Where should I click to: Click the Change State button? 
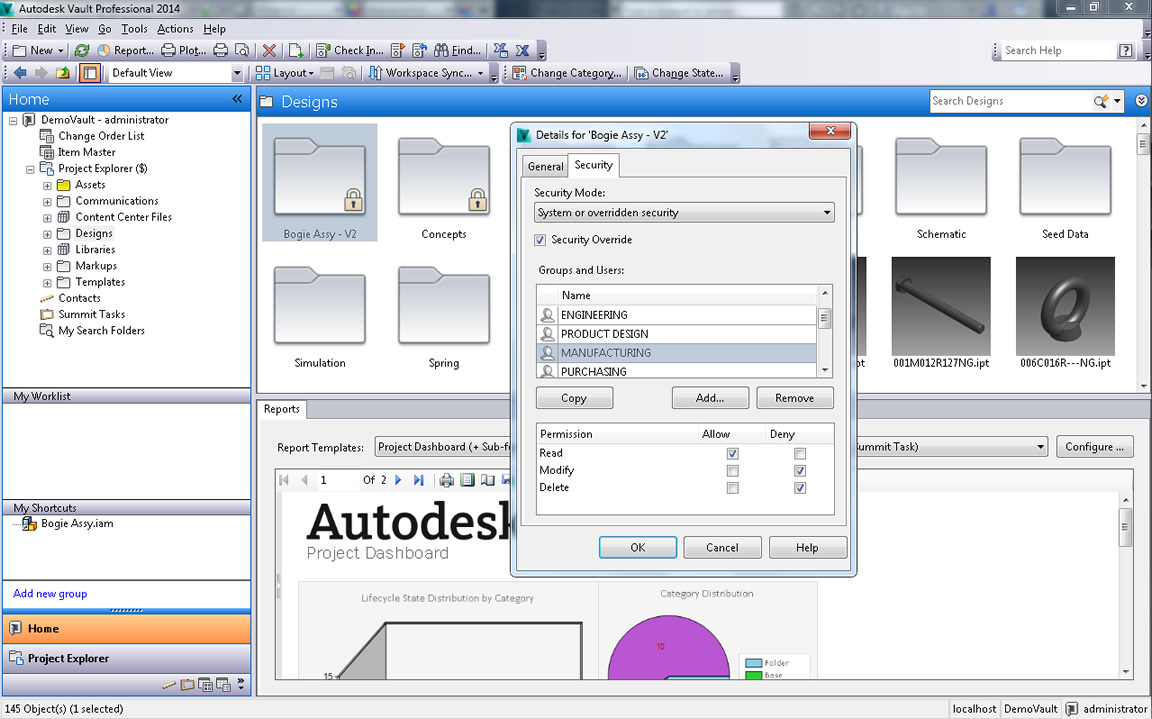point(679,73)
